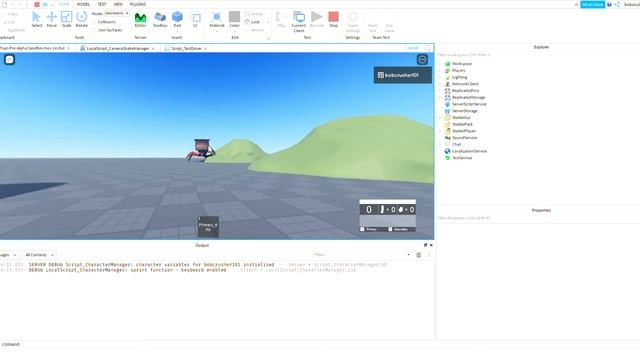Select LocalizationService in Explorer
This screenshot has height=360, width=640.
469,151
